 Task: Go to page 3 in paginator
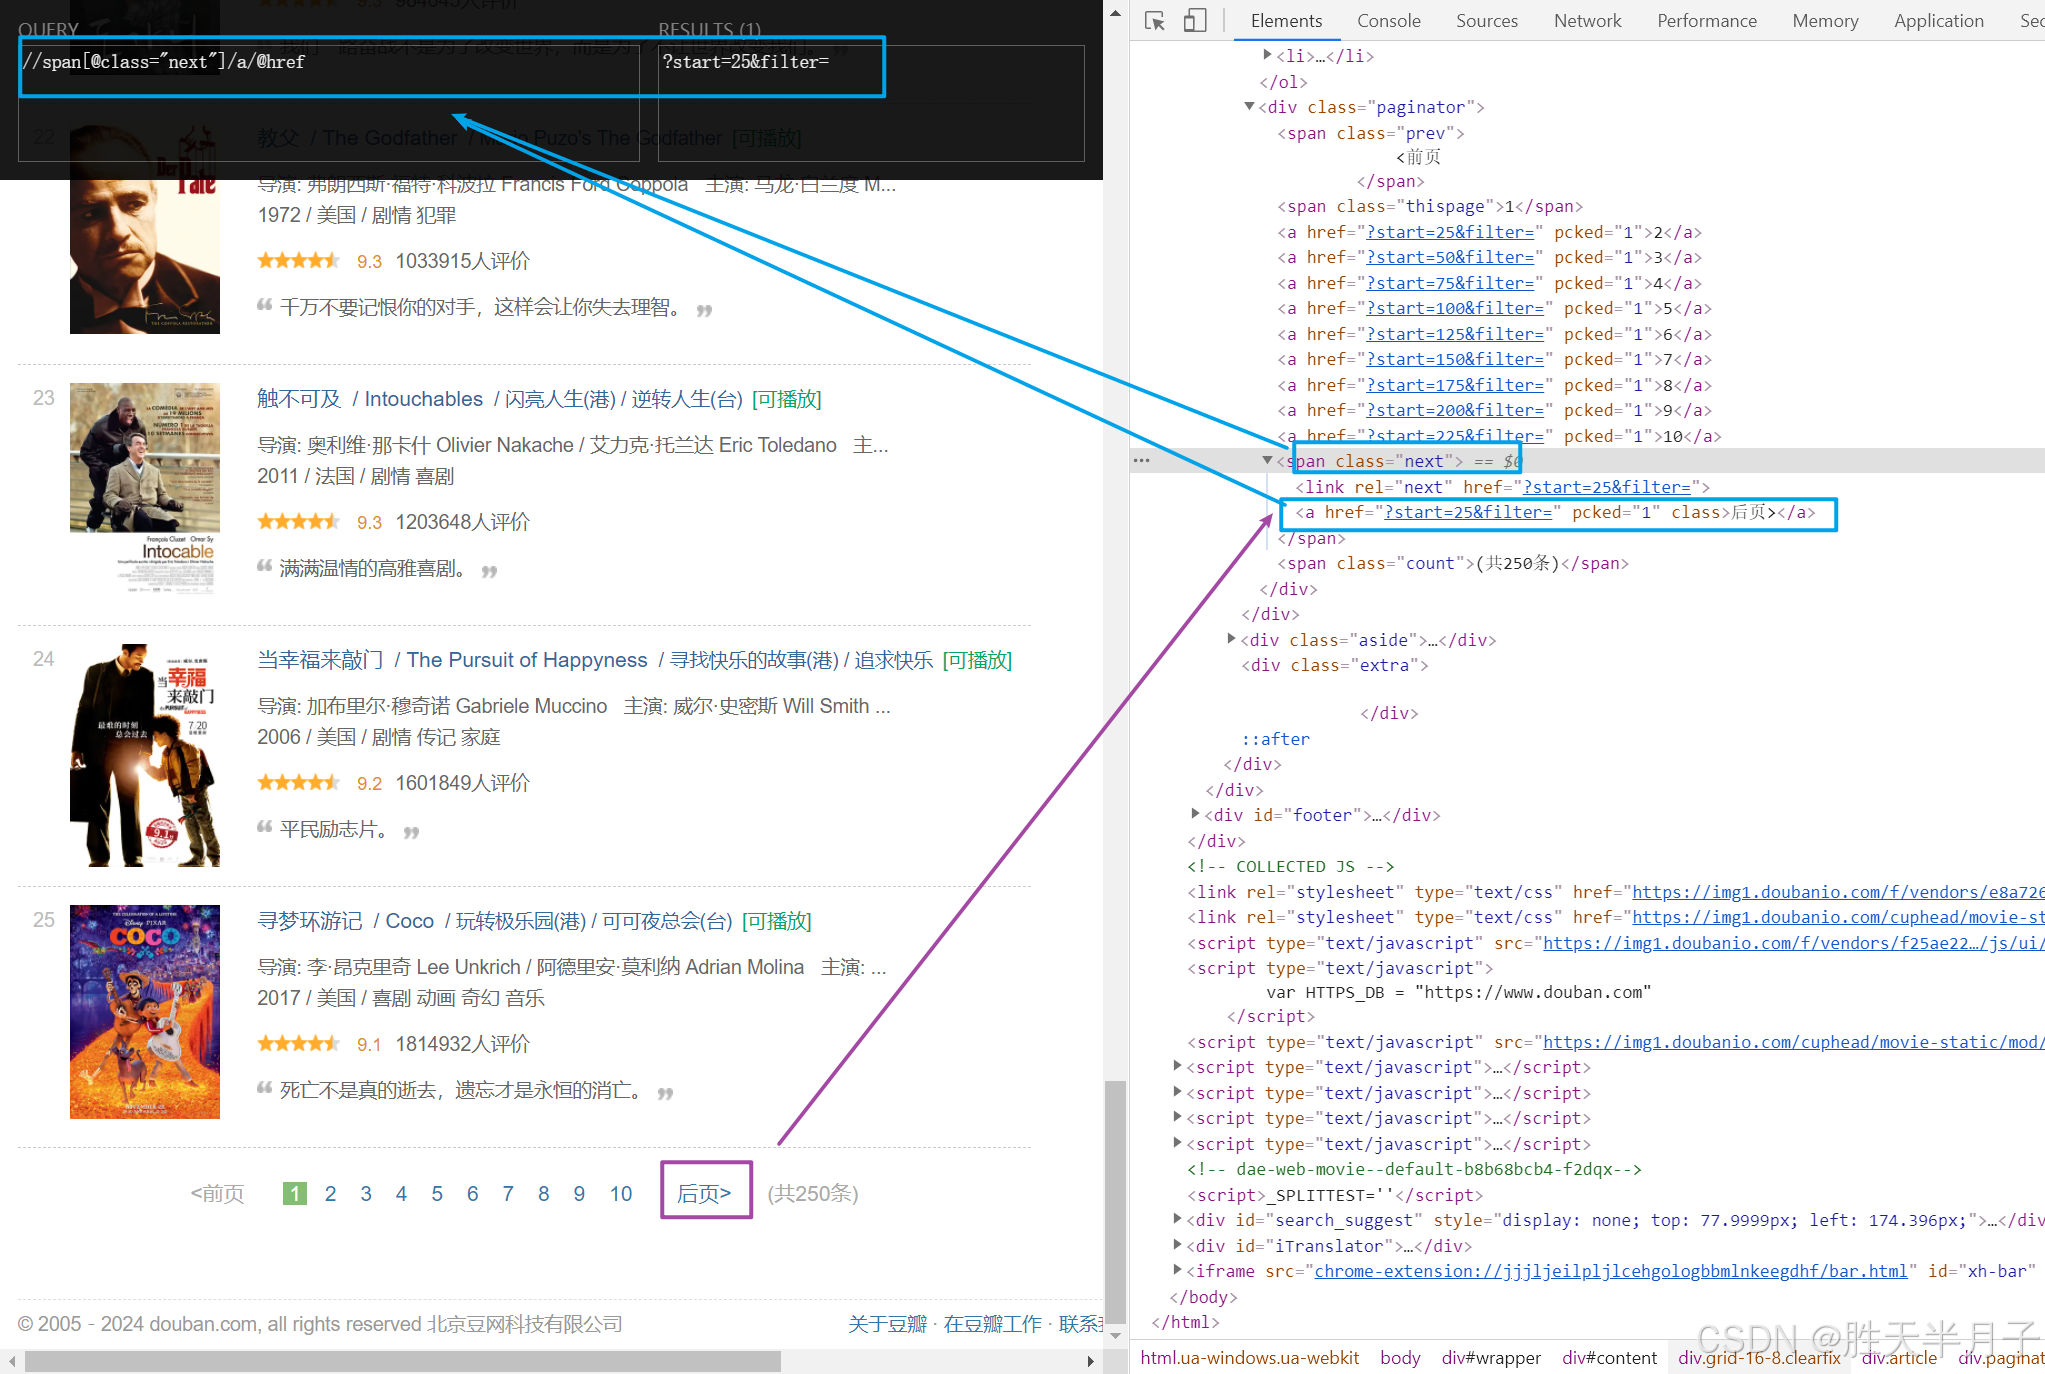366,1193
